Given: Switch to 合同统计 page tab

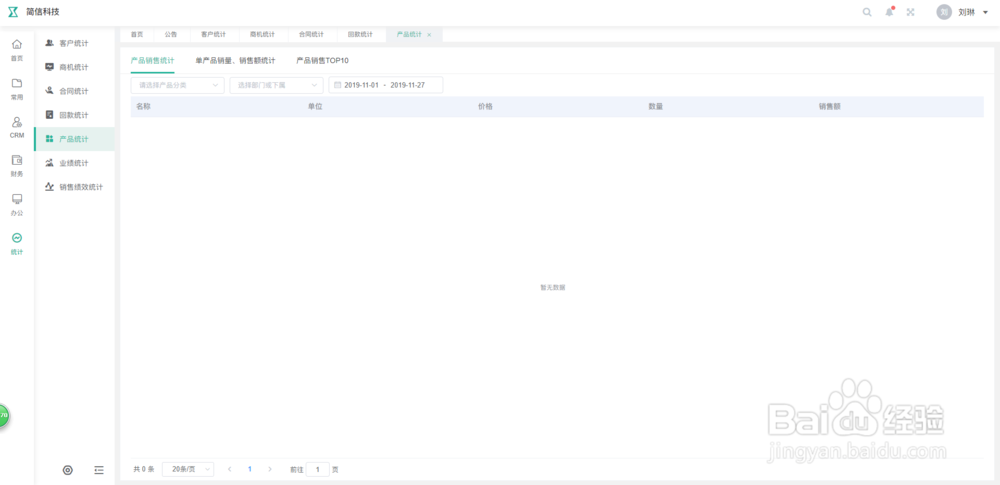Looking at the screenshot, I should [311, 34].
